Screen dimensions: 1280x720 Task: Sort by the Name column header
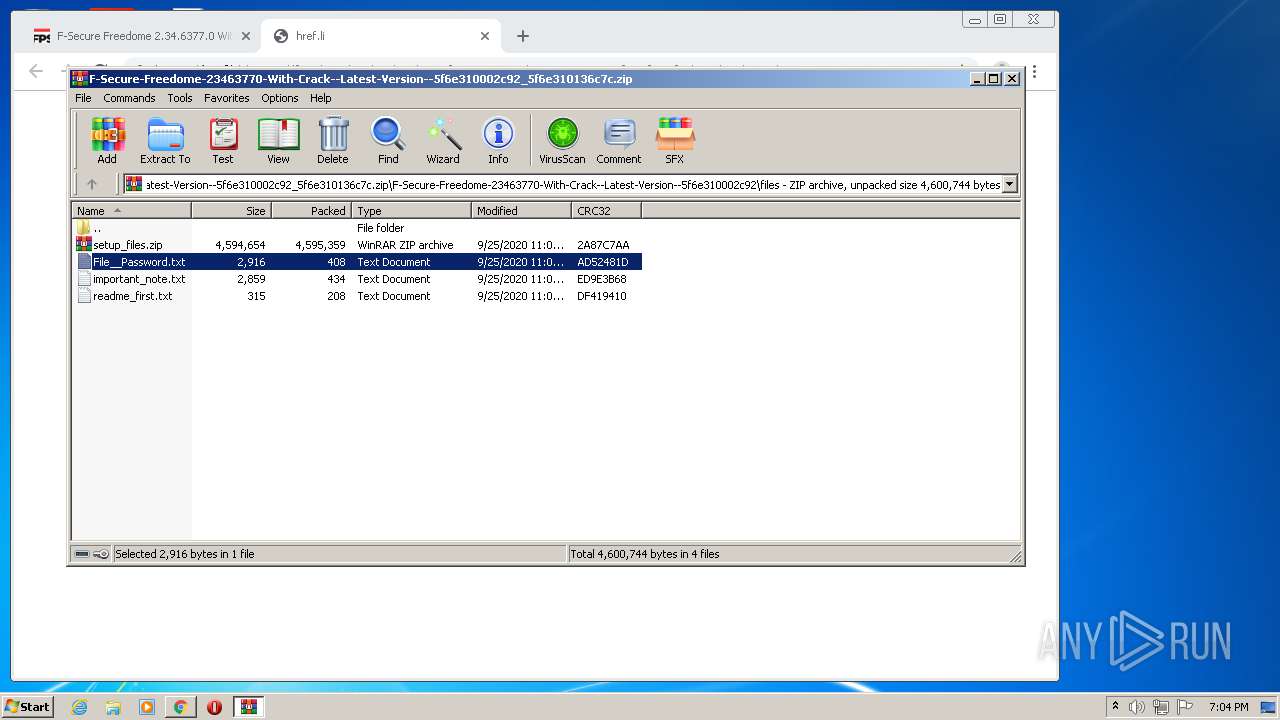point(131,211)
